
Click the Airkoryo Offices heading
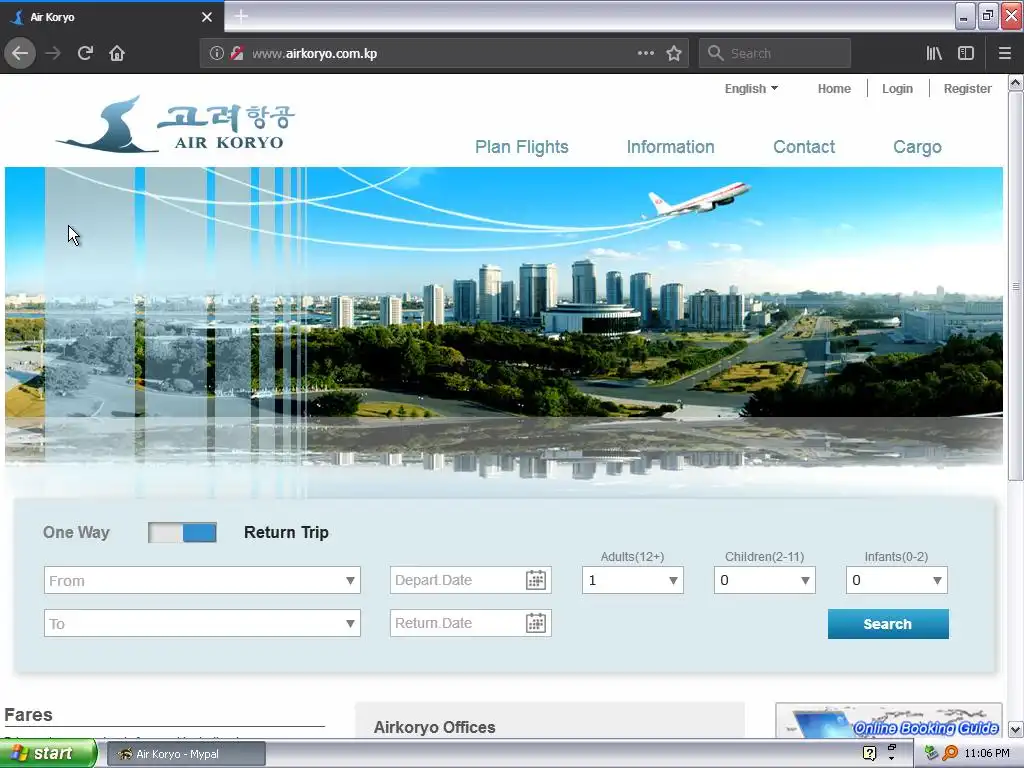coord(434,727)
